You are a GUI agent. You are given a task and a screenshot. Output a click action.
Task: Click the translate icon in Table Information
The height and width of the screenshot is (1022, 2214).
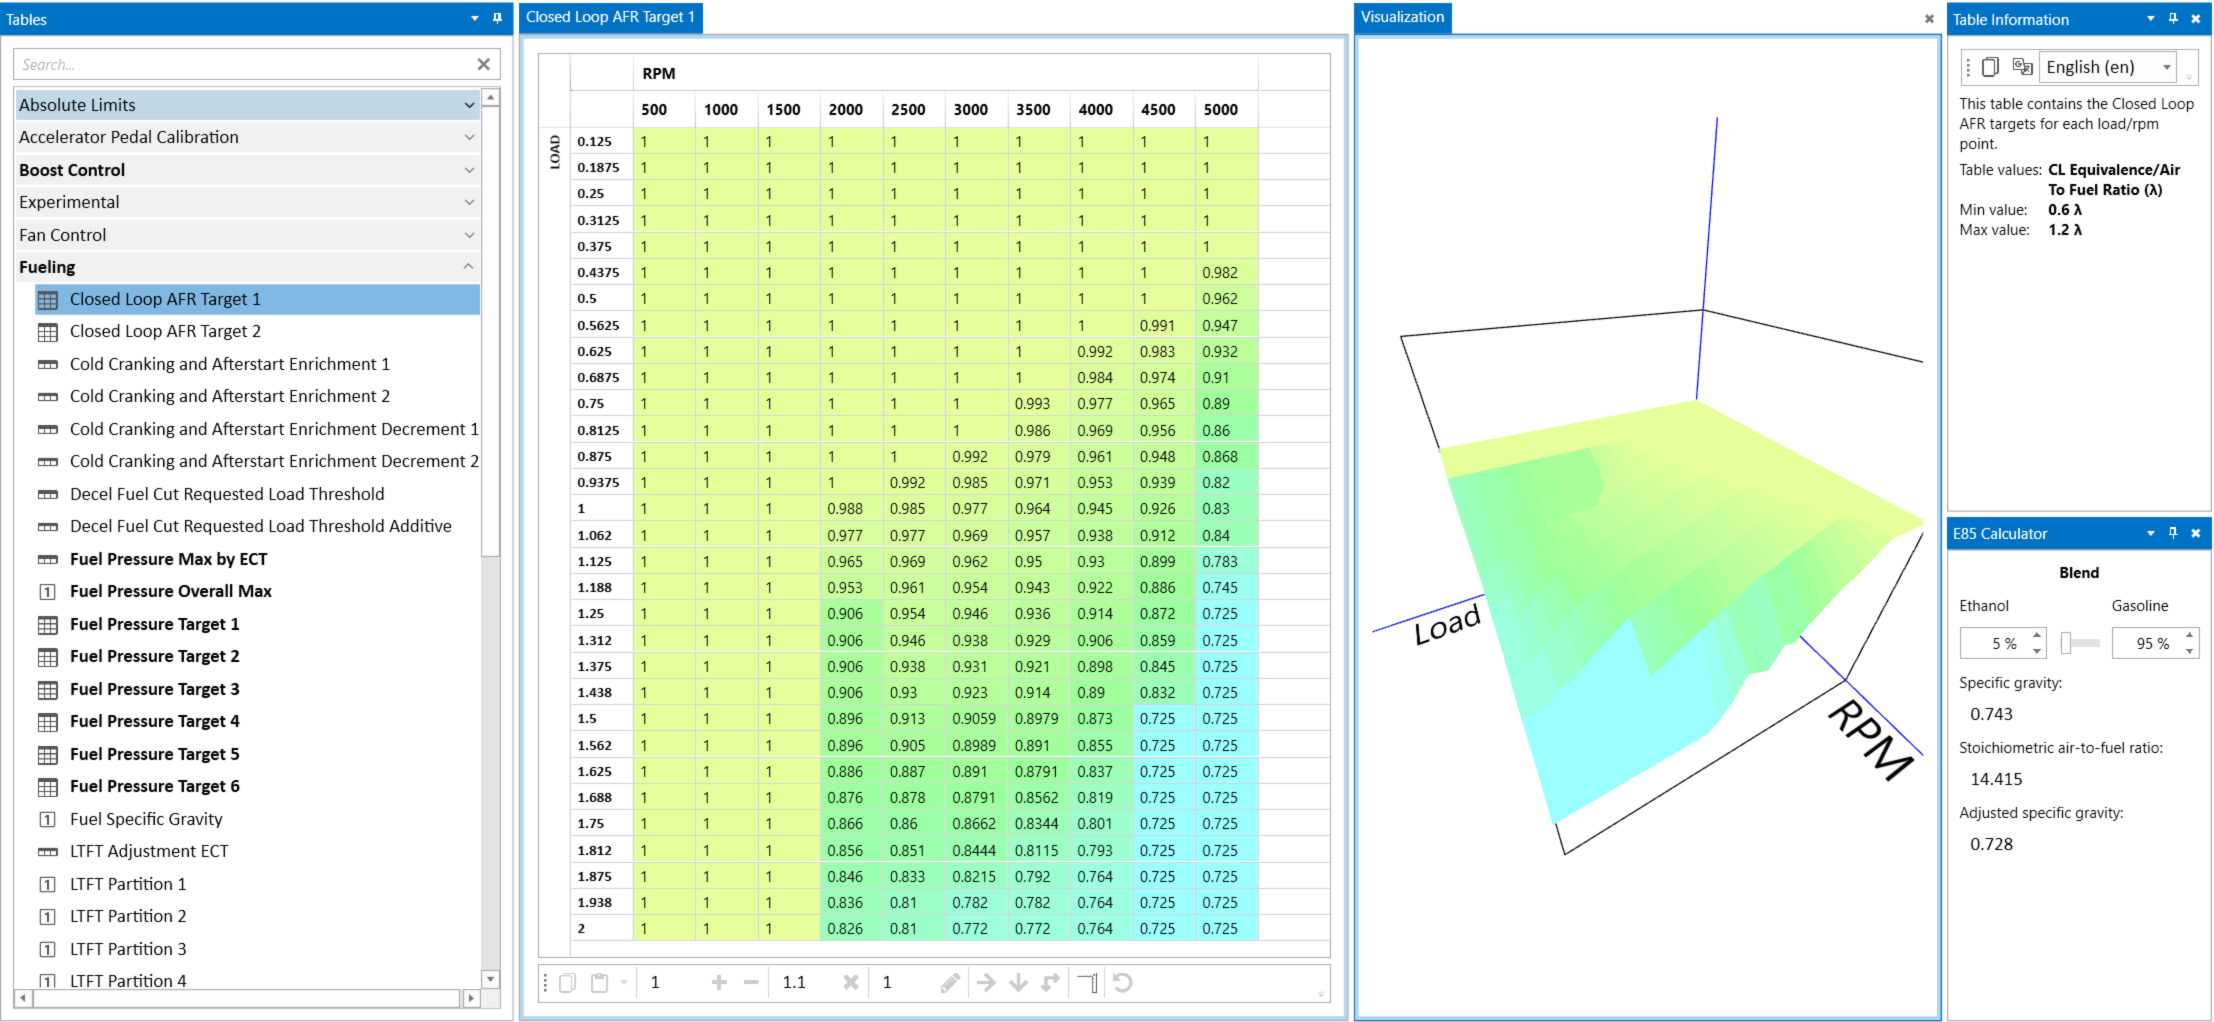point(2022,67)
